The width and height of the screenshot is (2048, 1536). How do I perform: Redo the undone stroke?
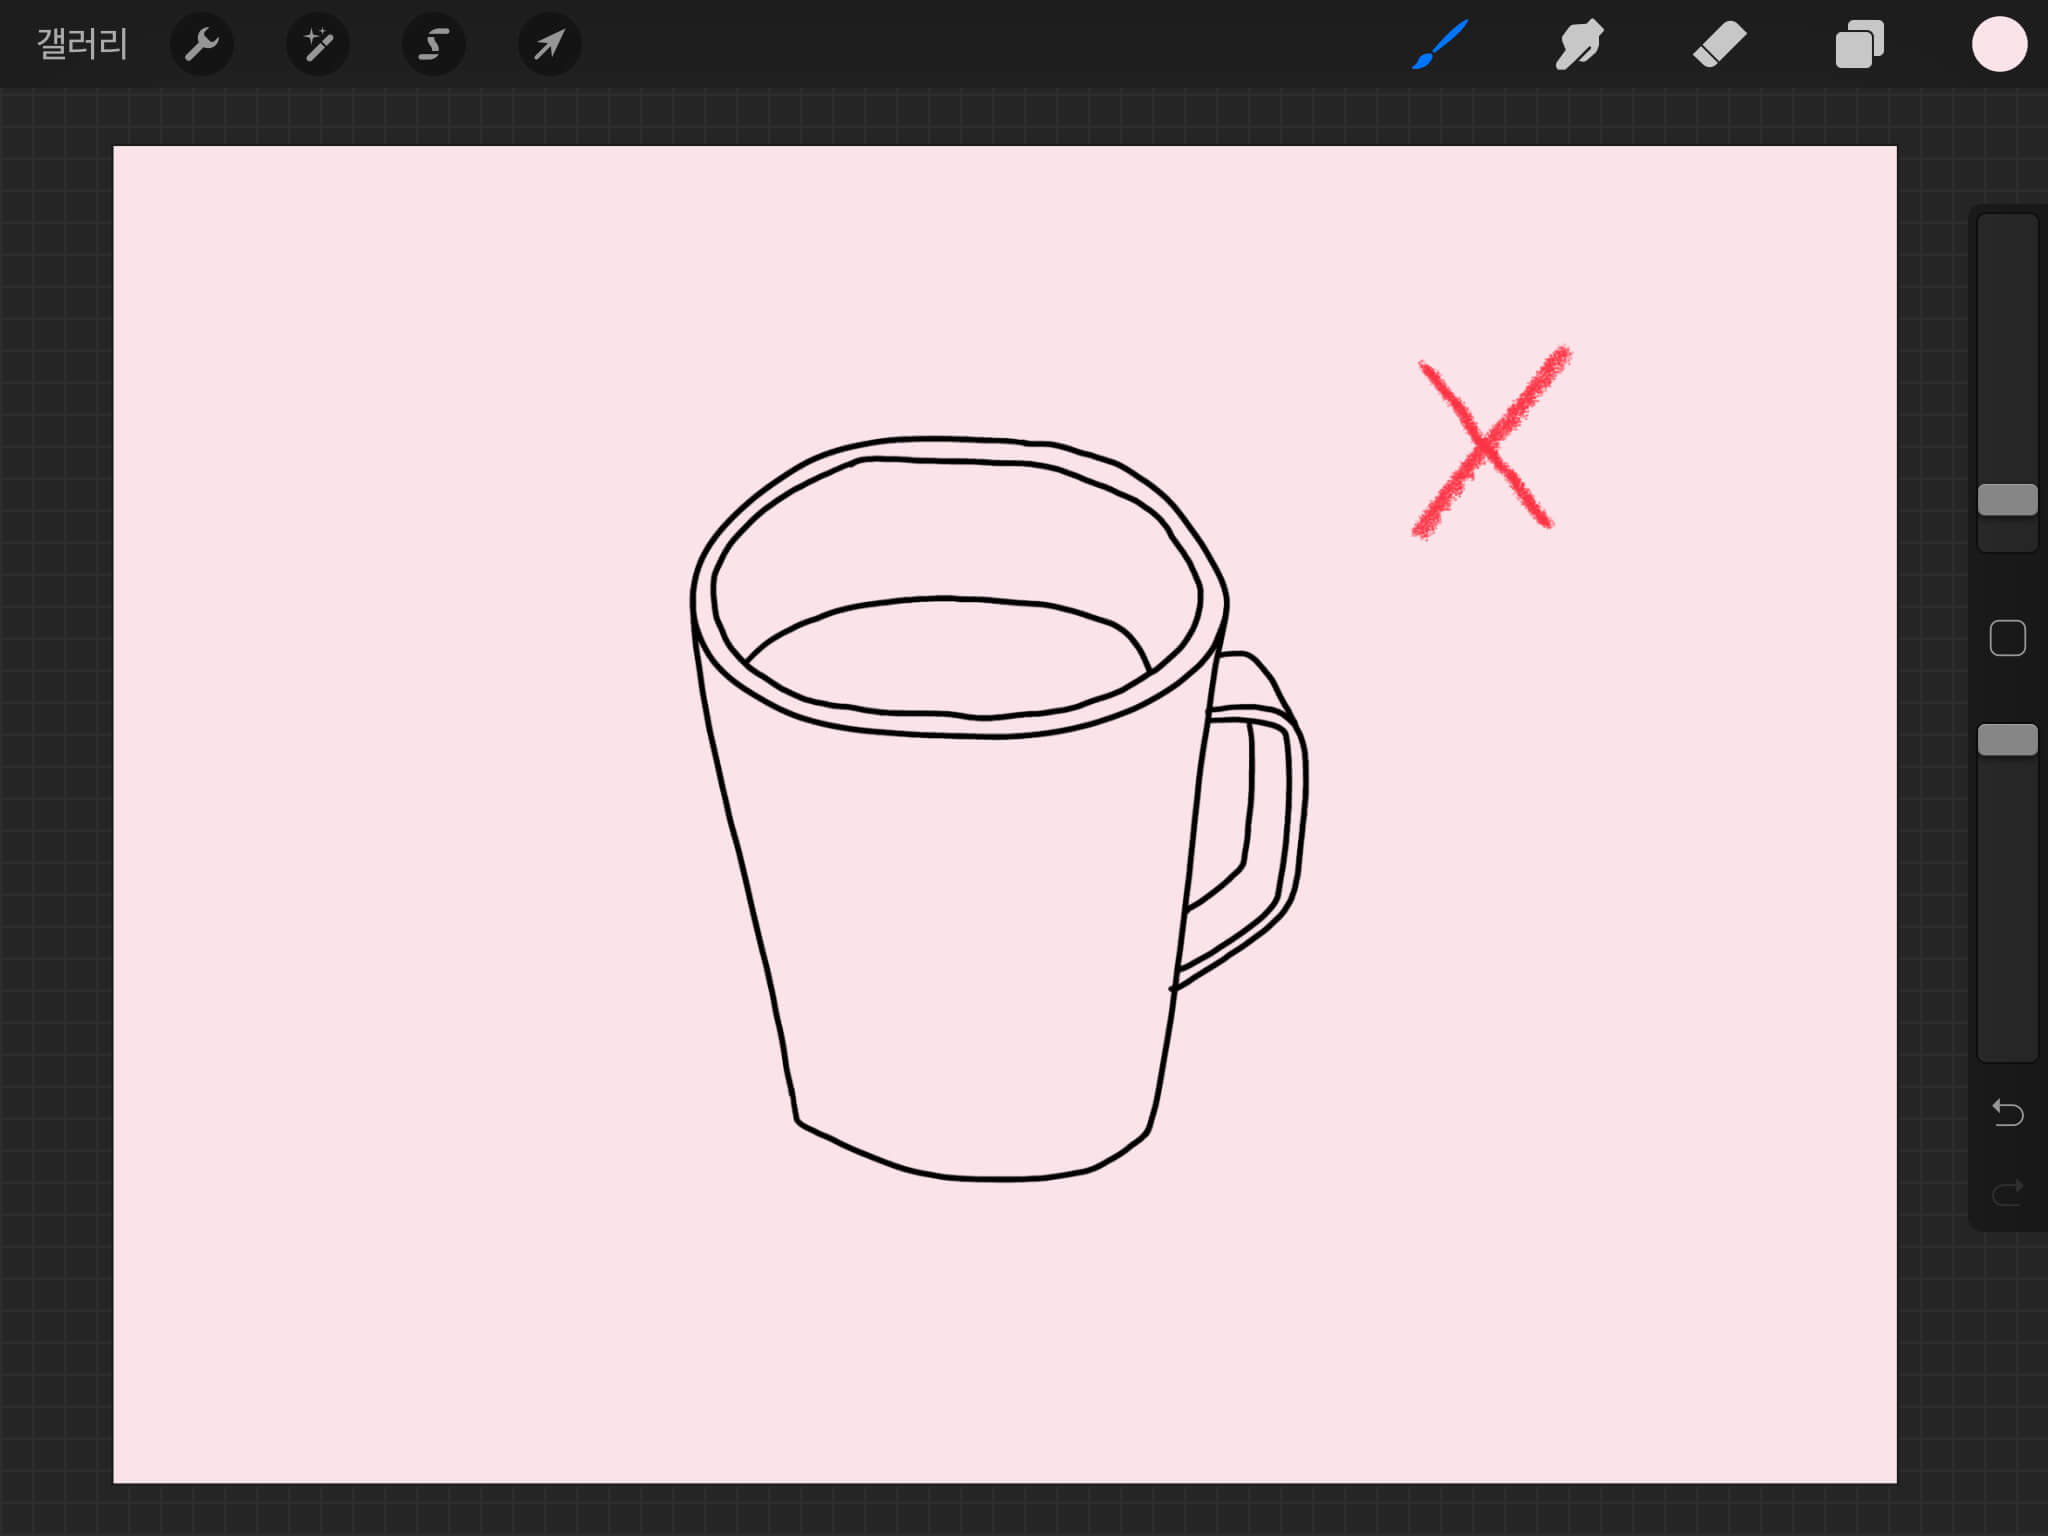tap(2007, 1192)
